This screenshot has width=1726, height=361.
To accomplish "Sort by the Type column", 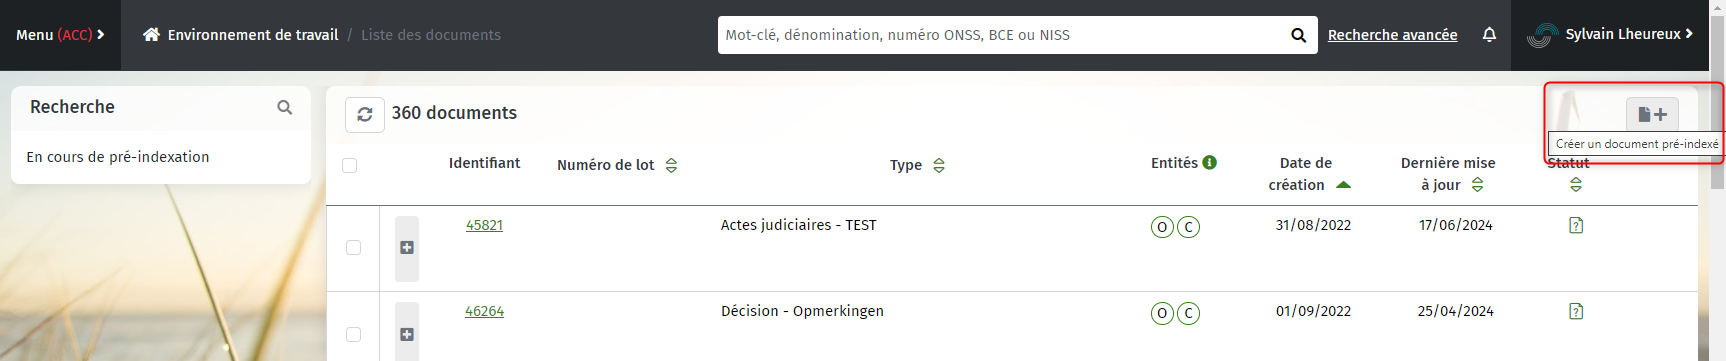I will click(x=939, y=165).
